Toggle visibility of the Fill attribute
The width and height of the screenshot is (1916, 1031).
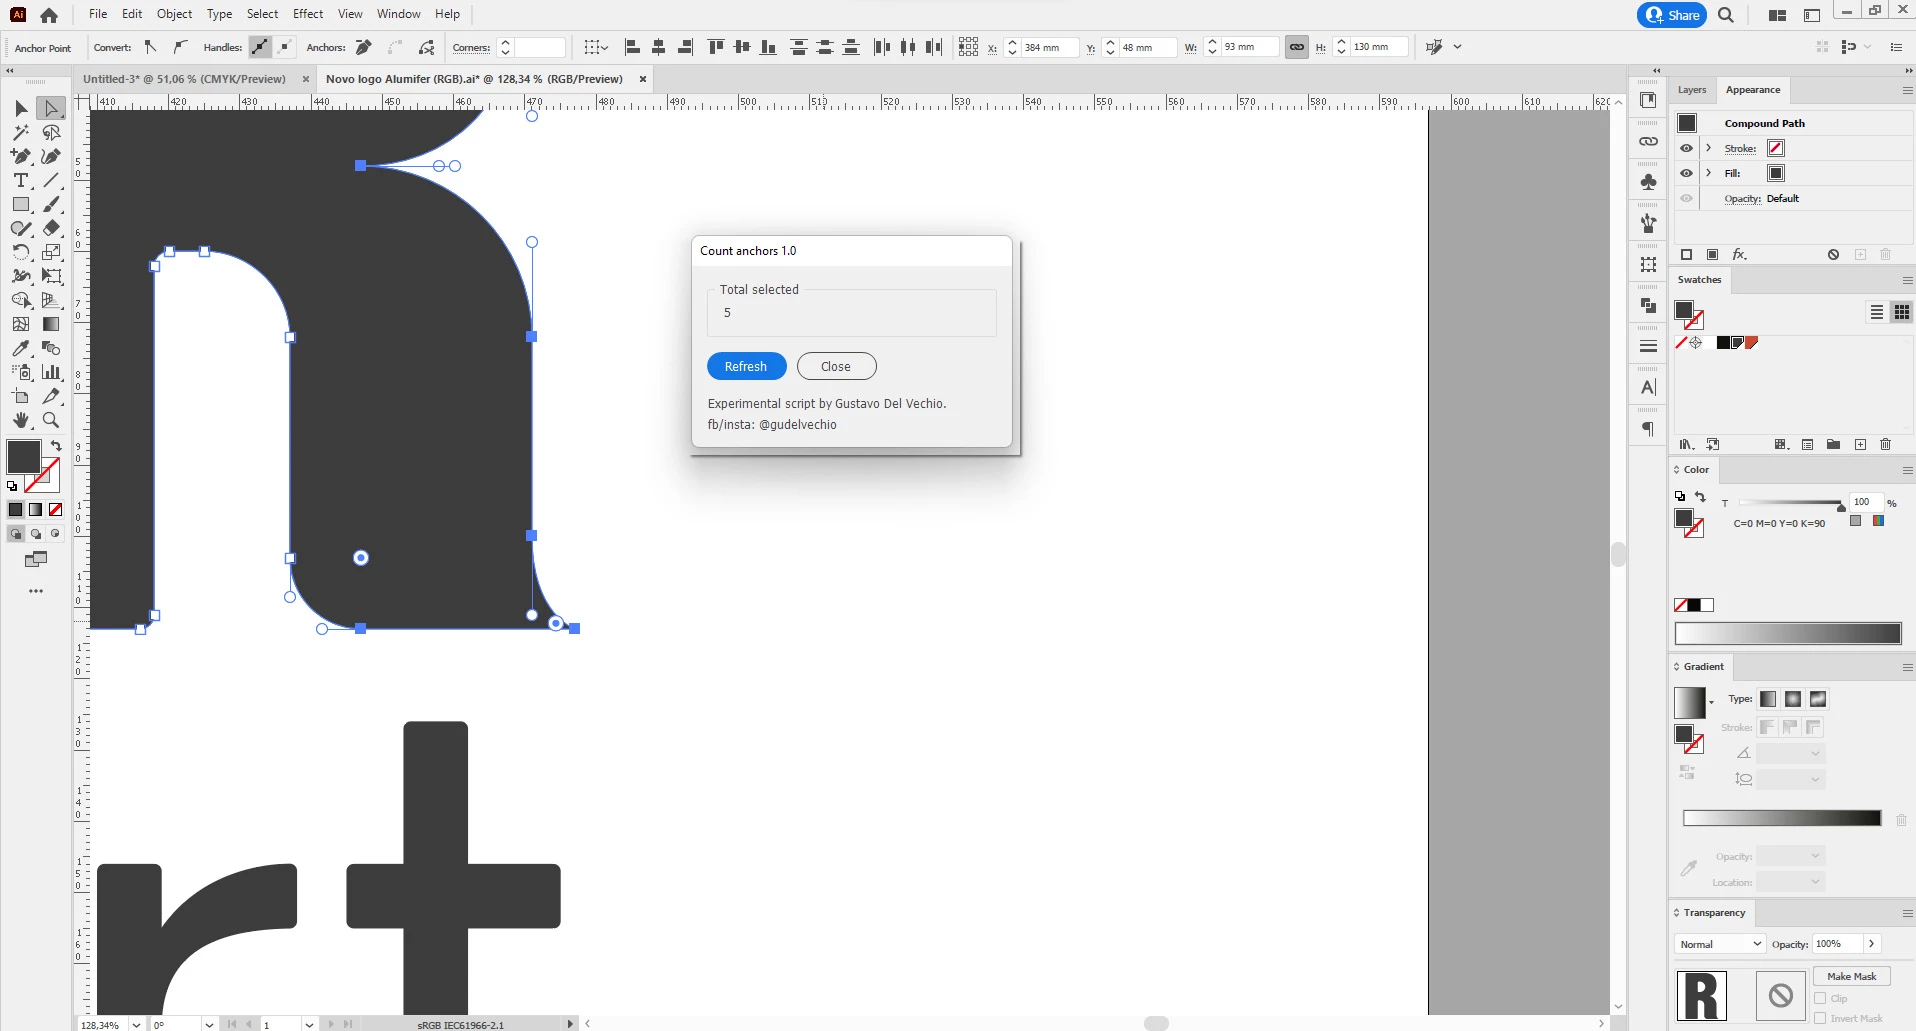click(1687, 173)
